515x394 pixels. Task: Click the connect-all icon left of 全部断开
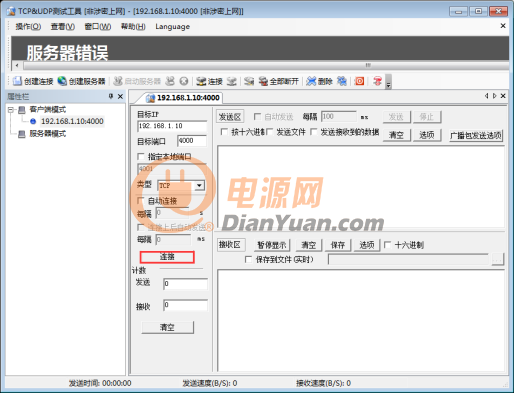(249, 81)
